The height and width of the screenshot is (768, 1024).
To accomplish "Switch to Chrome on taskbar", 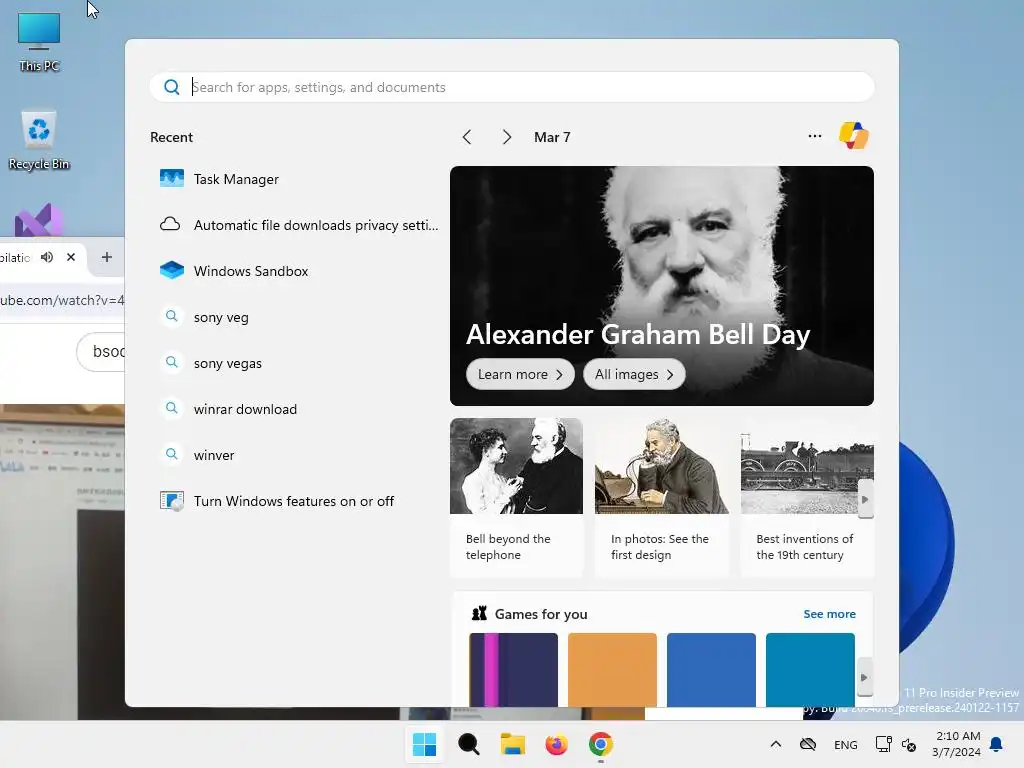I will (601, 744).
